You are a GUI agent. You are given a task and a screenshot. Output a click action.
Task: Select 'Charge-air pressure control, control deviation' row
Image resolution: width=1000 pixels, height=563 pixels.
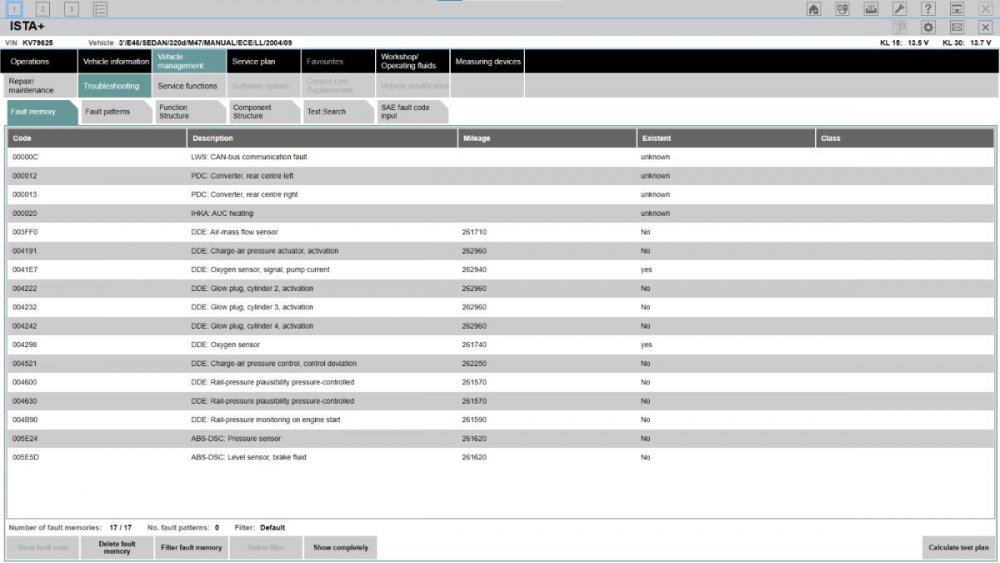pyautogui.click(x=501, y=363)
